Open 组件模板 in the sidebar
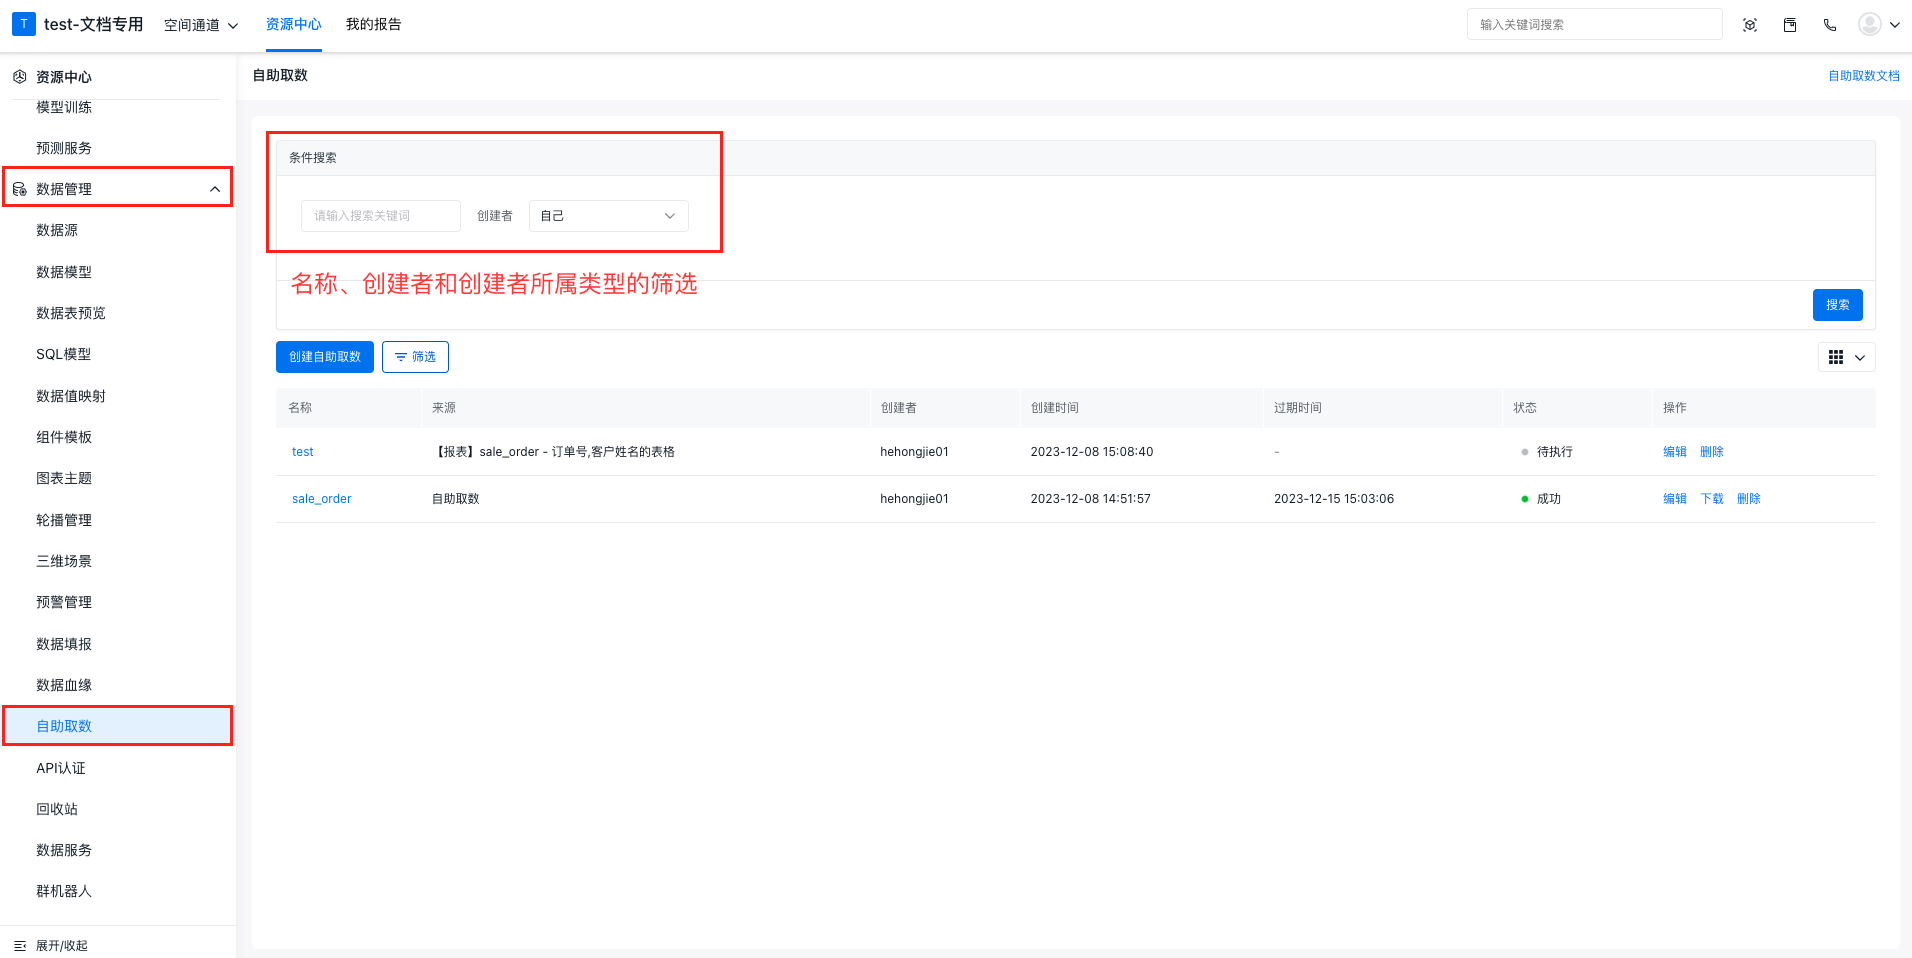Image resolution: width=1912 pixels, height=958 pixels. [64, 437]
